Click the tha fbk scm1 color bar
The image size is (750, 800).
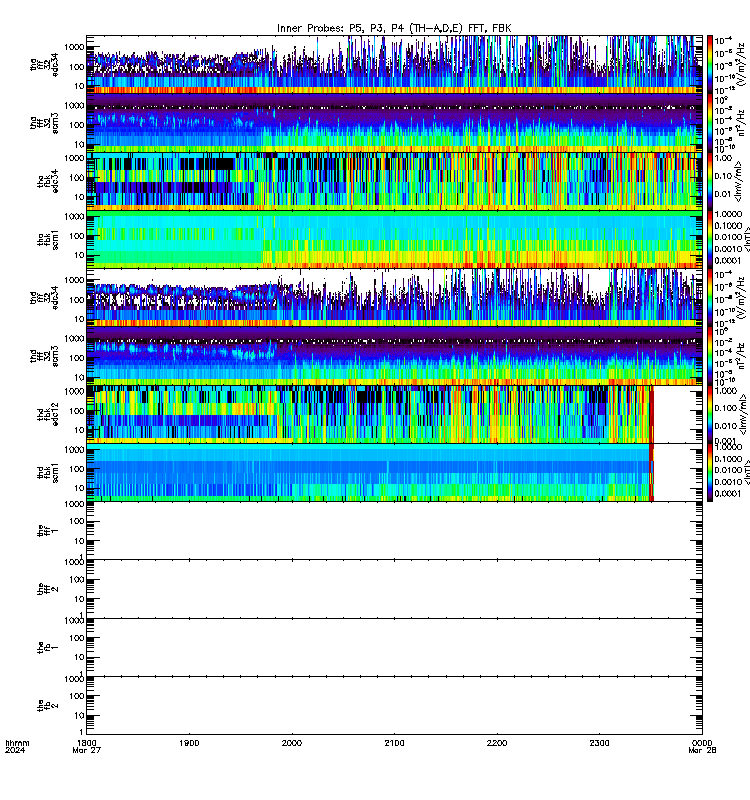click(710, 239)
